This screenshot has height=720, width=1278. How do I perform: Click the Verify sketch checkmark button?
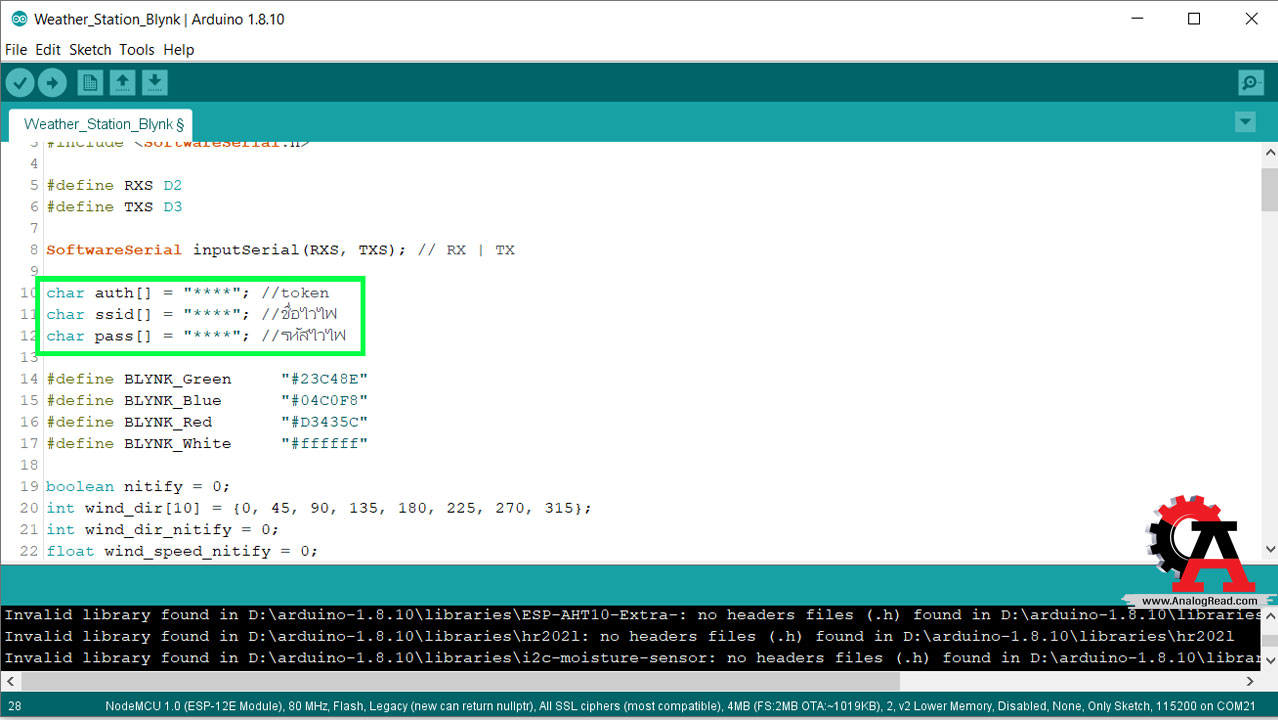(20, 82)
